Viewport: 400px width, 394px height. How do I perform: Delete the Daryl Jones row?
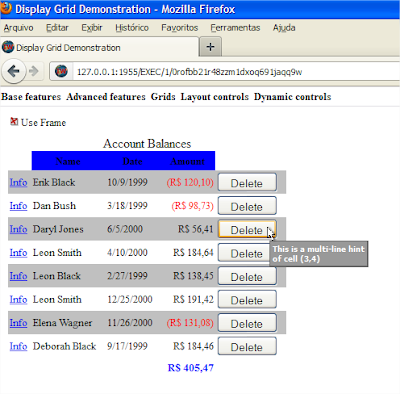pos(247,229)
